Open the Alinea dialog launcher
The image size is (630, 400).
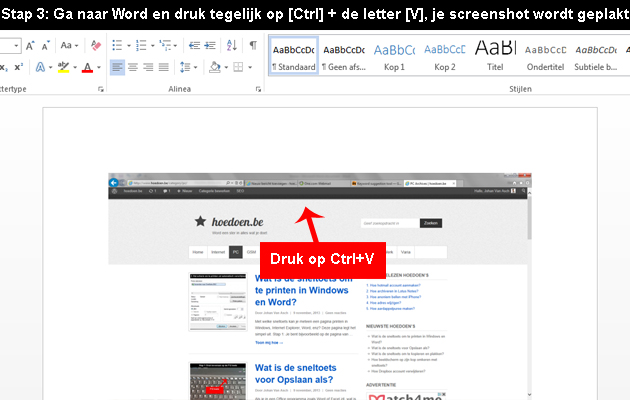(258, 90)
